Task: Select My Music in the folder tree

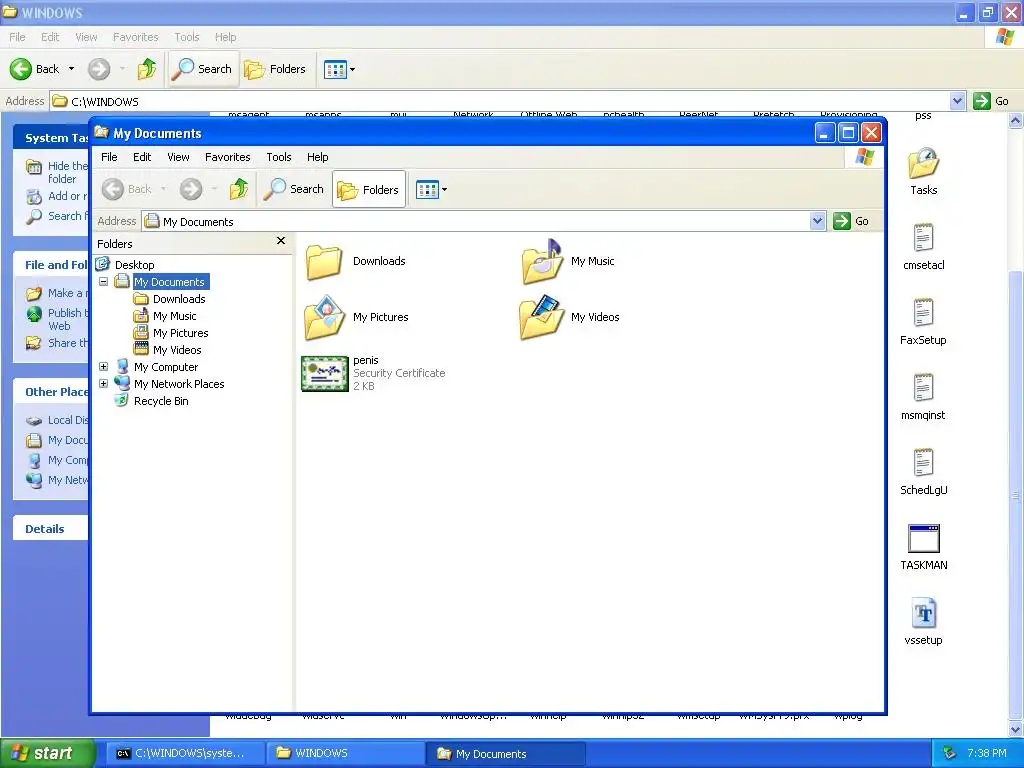Action: tap(174, 316)
